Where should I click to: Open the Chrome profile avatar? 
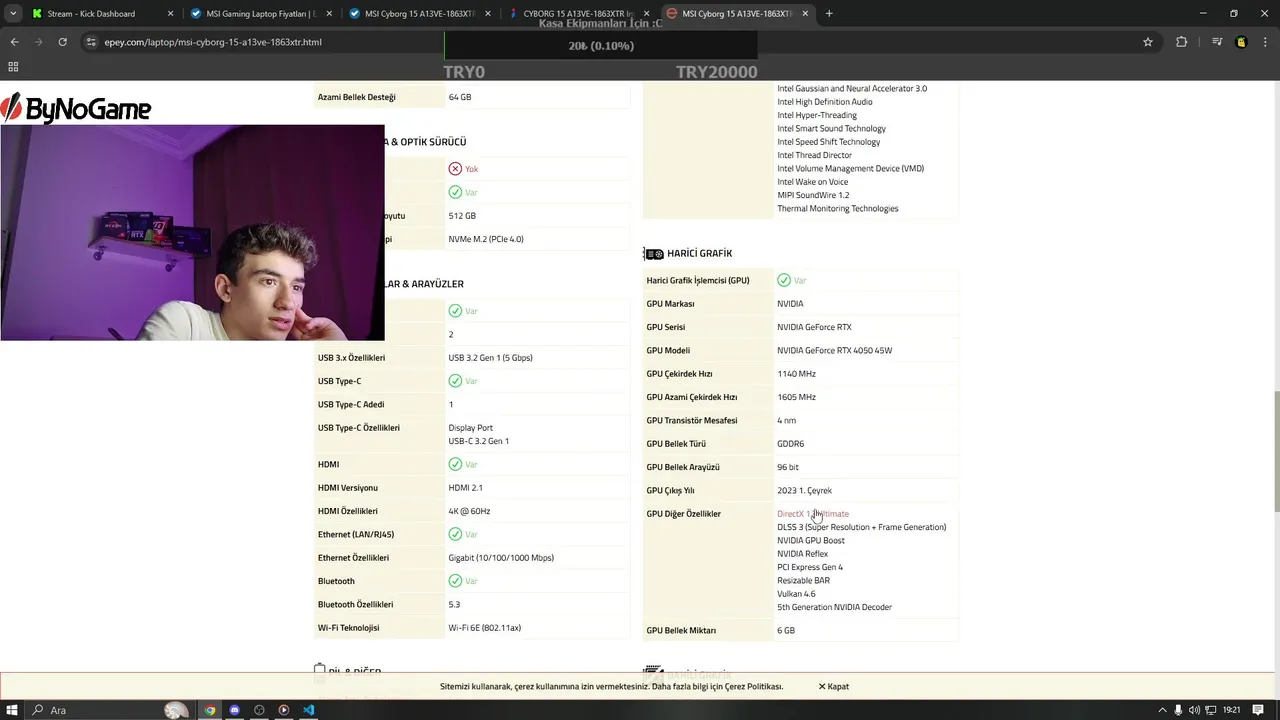tap(1241, 42)
